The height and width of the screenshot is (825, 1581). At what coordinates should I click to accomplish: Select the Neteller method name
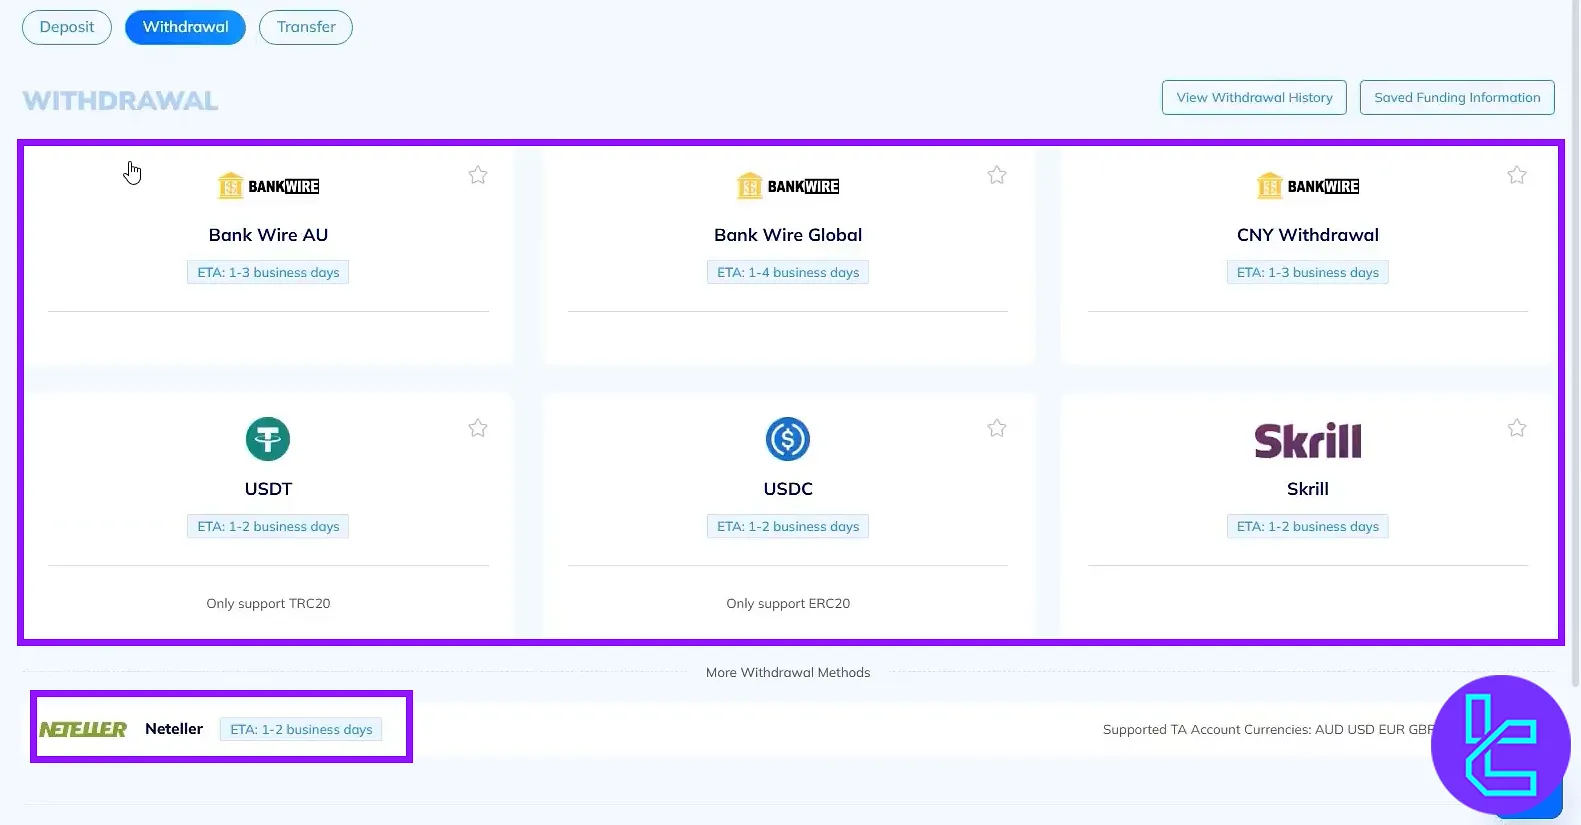(x=174, y=729)
